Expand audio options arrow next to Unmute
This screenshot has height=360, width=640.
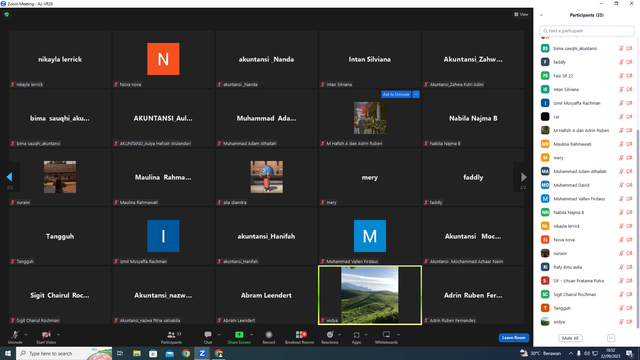click(26, 335)
